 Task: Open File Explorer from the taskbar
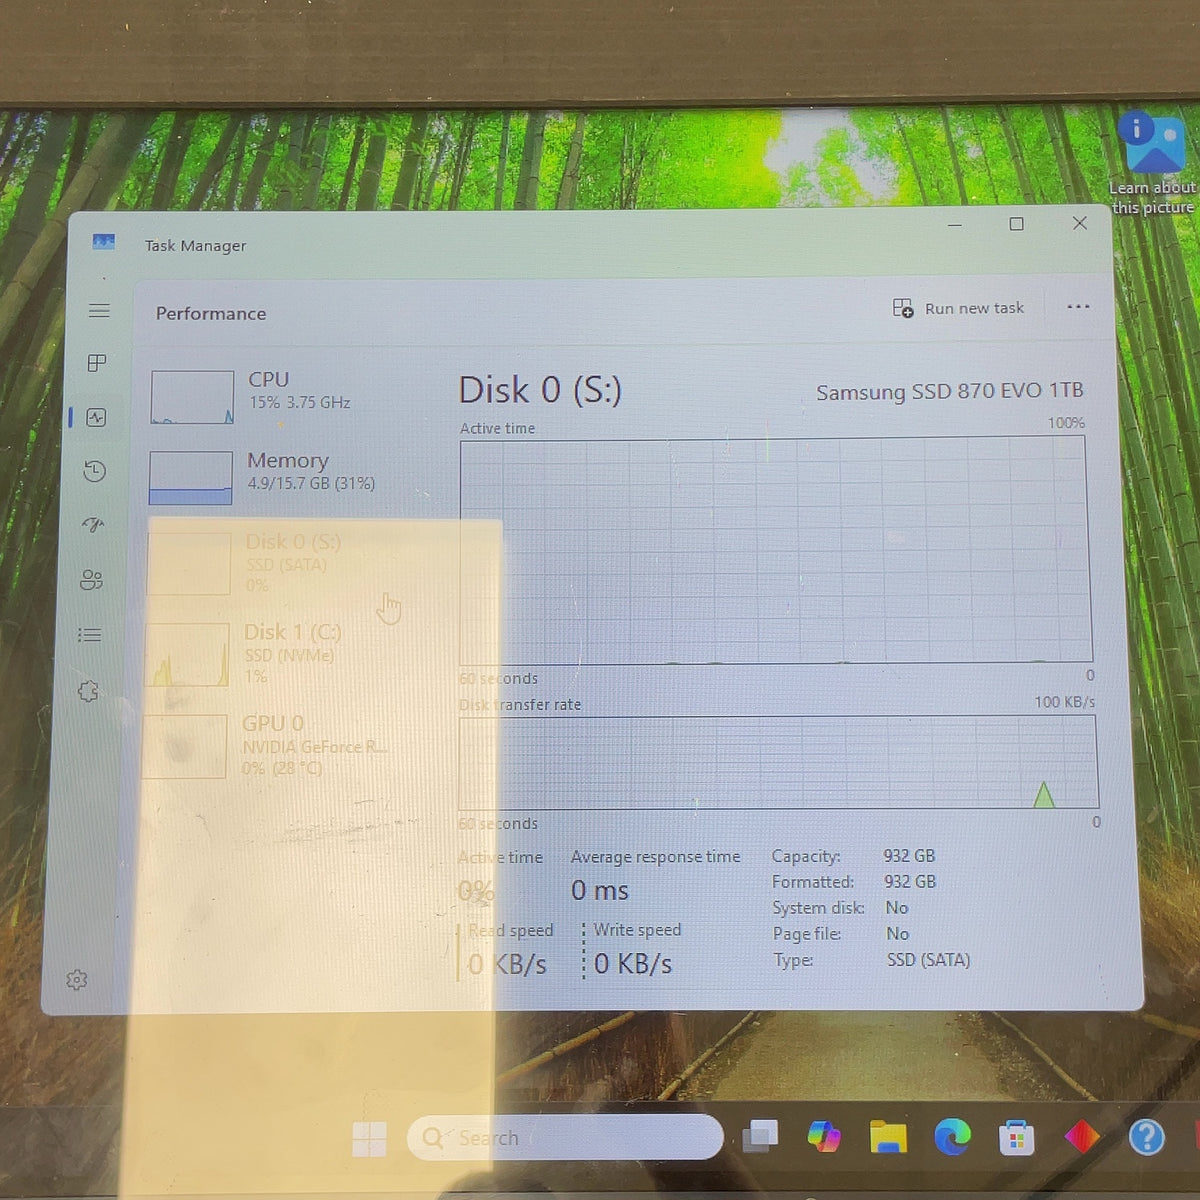point(888,1136)
